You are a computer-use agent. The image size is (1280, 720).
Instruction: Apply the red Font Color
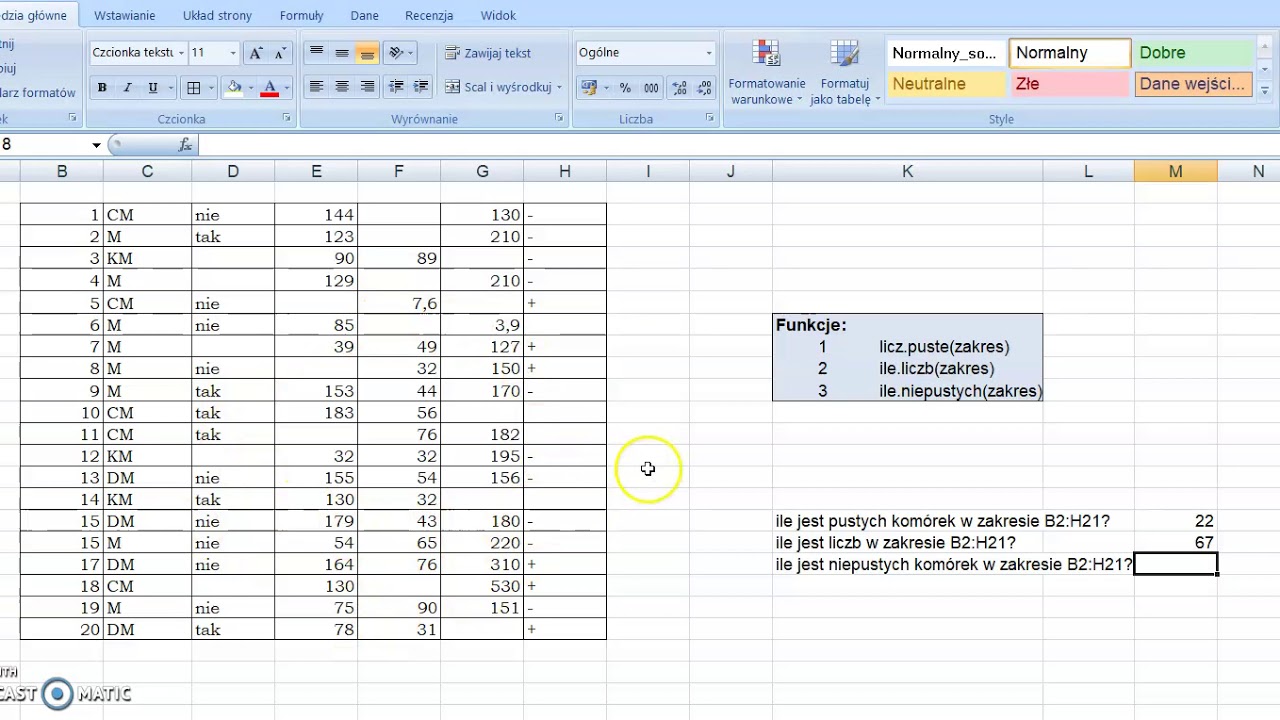269,88
